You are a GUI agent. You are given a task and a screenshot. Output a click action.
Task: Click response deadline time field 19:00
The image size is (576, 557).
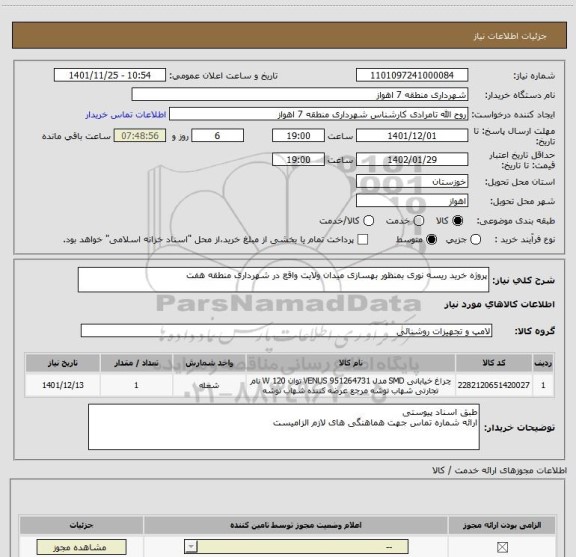pos(298,136)
